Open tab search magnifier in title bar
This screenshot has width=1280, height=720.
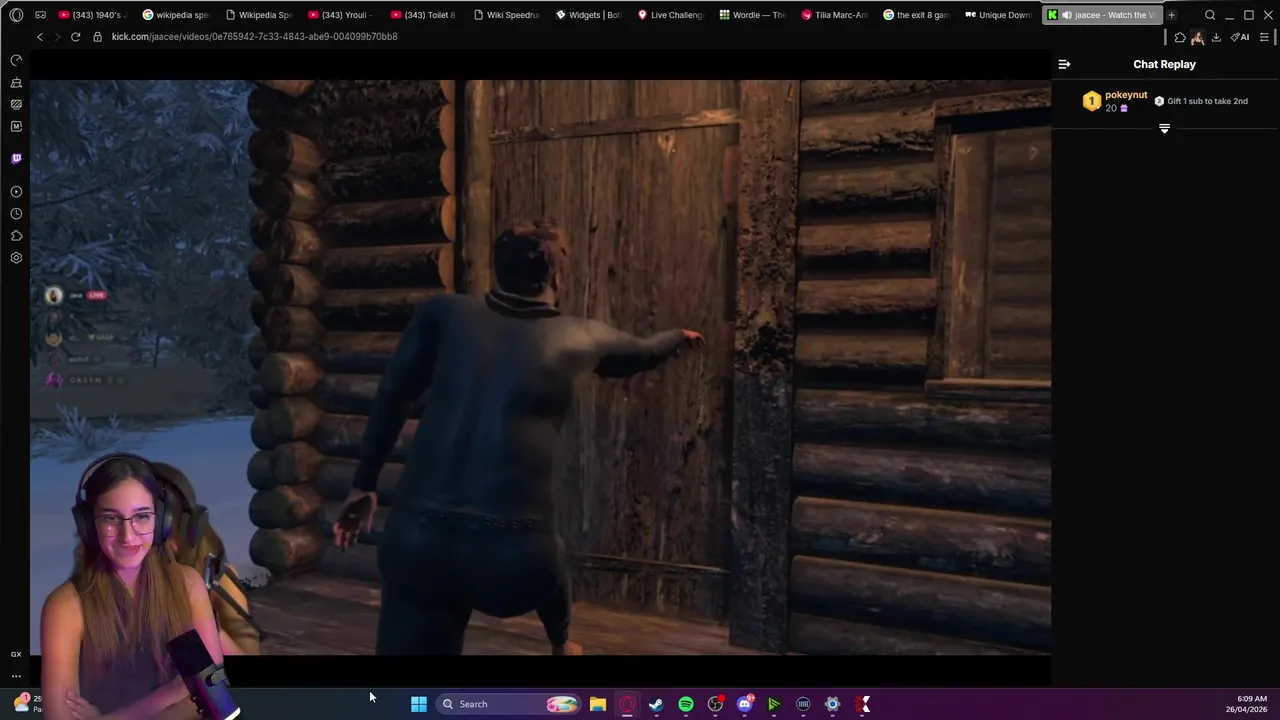click(1210, 15)
